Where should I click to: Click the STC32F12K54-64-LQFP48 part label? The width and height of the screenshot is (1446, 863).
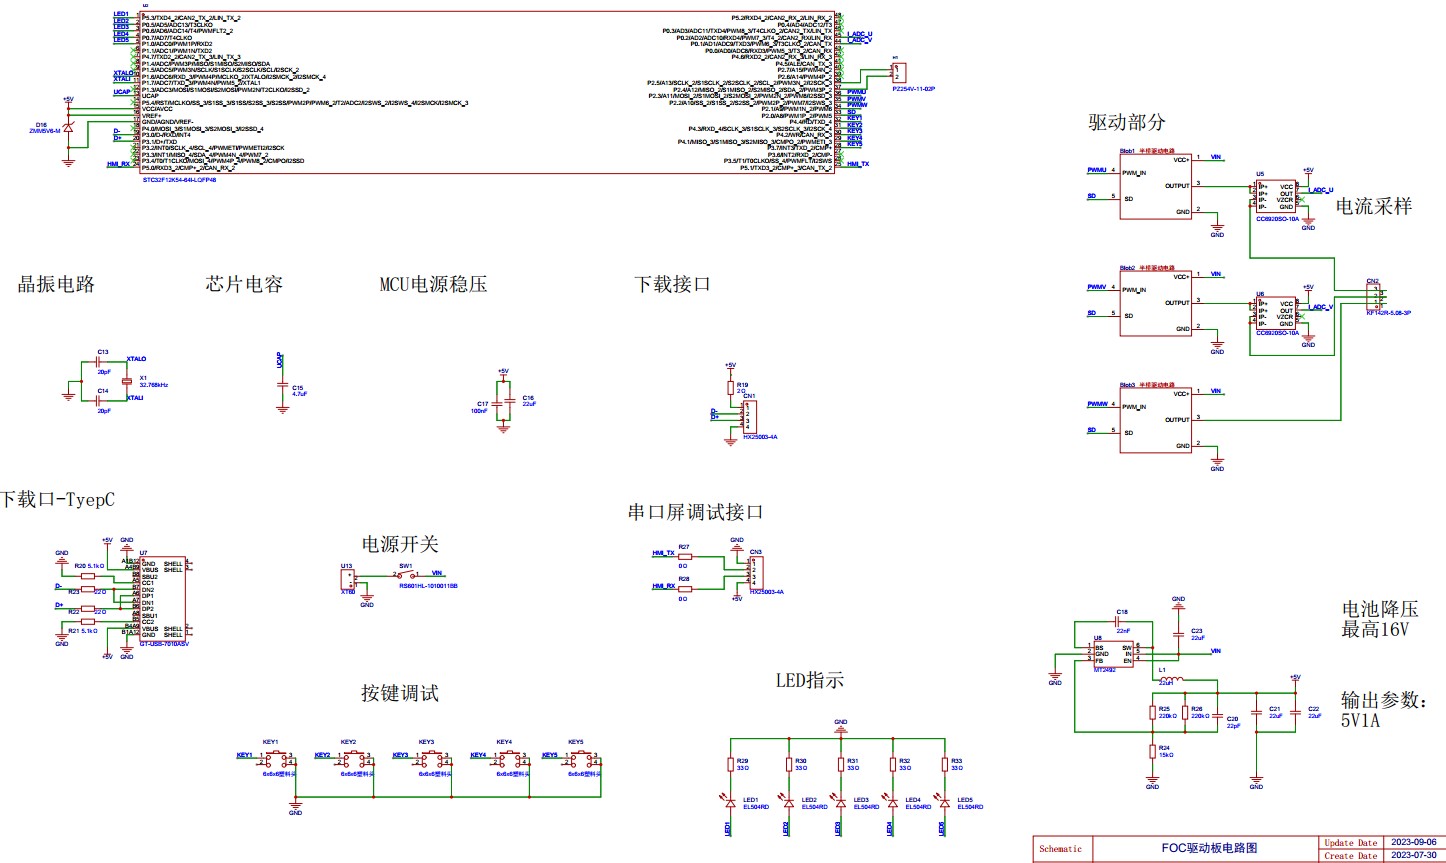click(179, 178)
